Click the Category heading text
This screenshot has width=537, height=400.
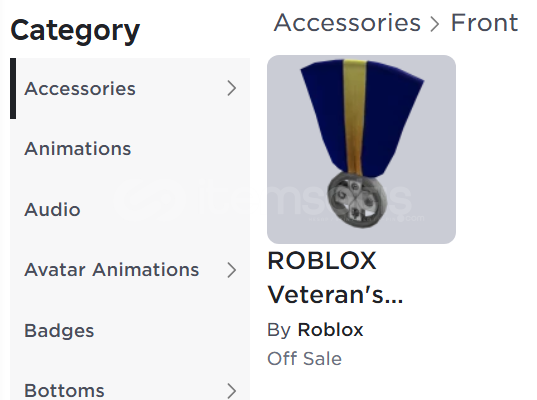(75, 31)
